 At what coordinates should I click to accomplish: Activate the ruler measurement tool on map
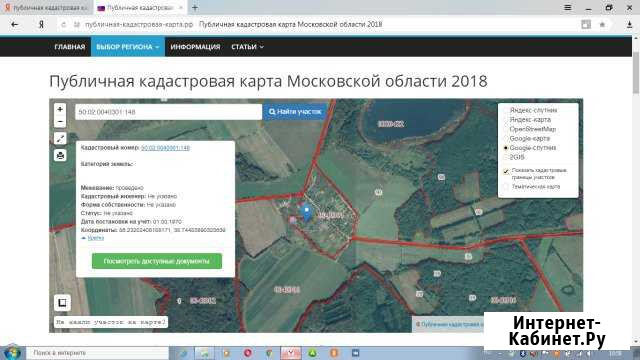[60, 138]
